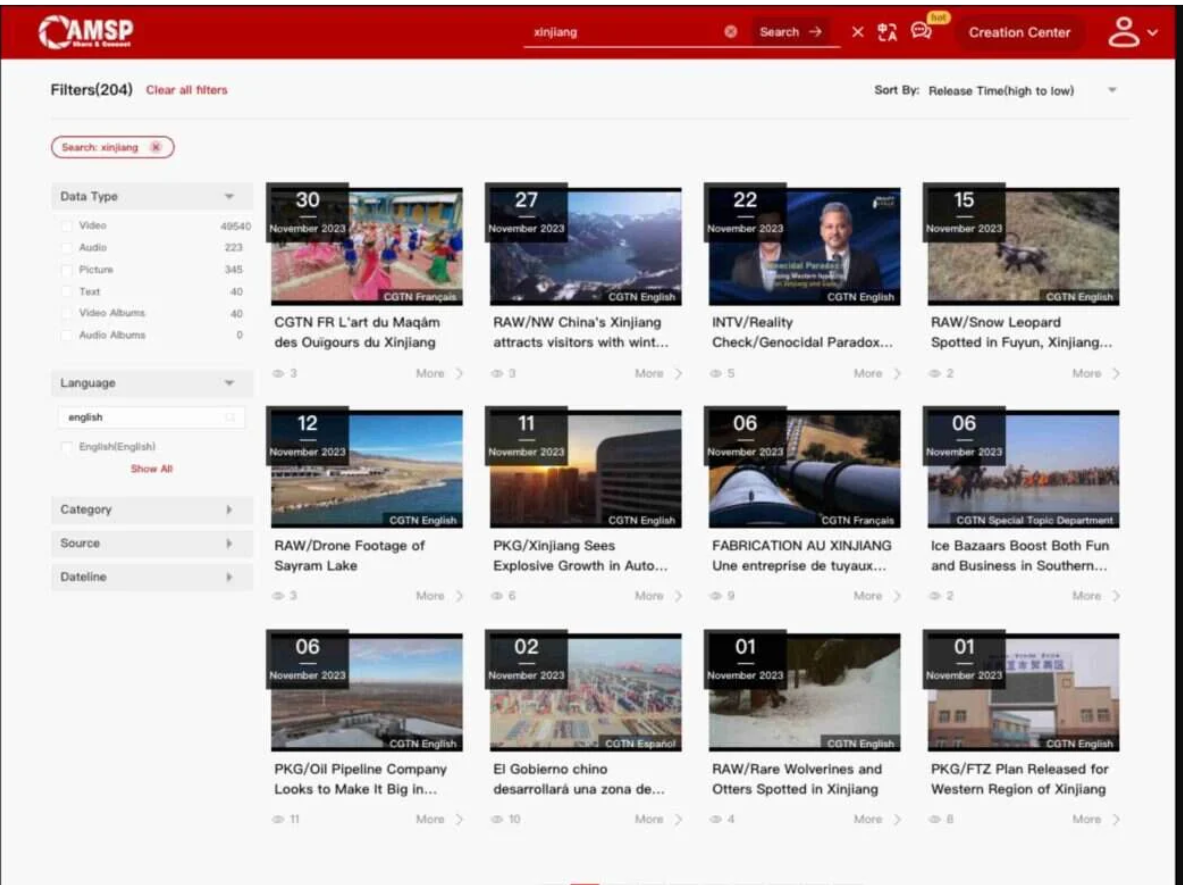Toggle the Text data type checkbox

(66, 291)
